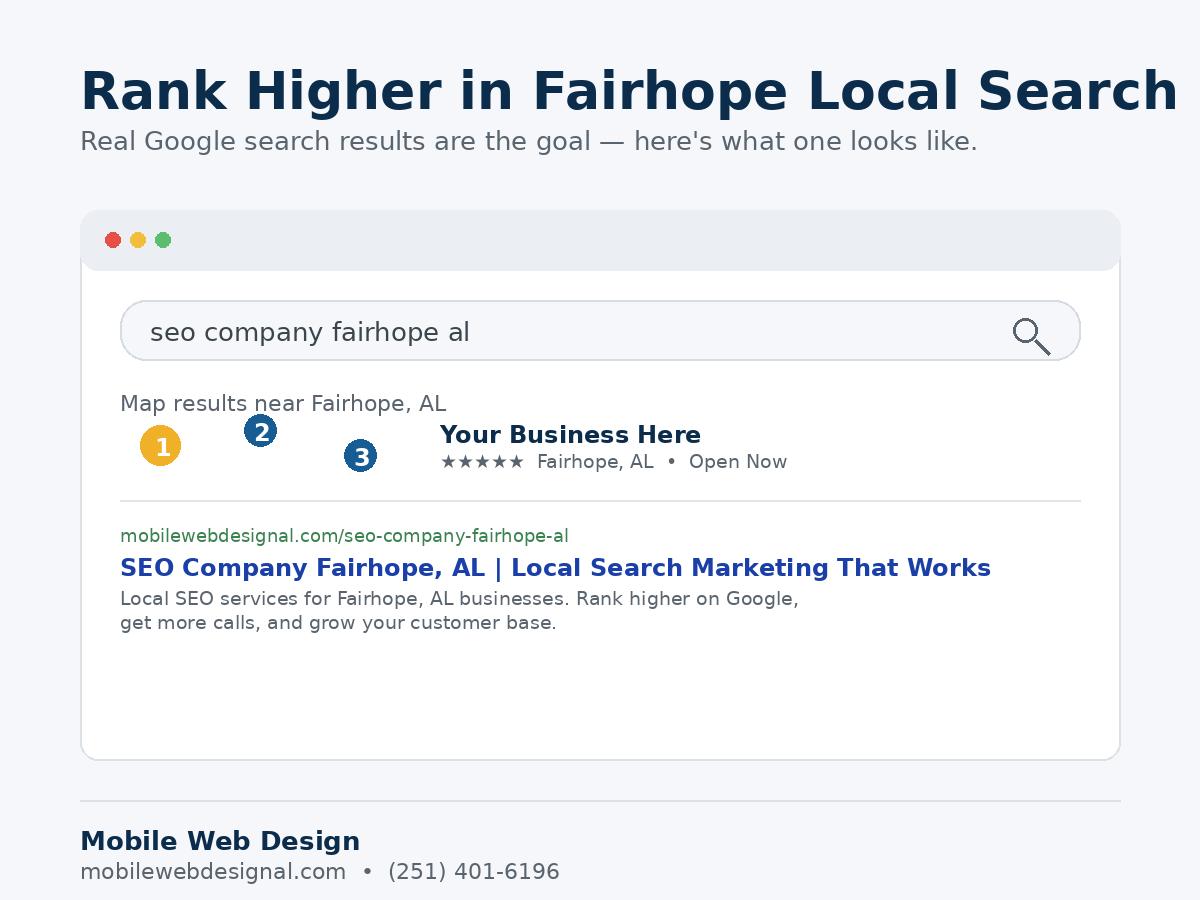Click the phone number (251) 401-6196

click(x=474, y=872)
